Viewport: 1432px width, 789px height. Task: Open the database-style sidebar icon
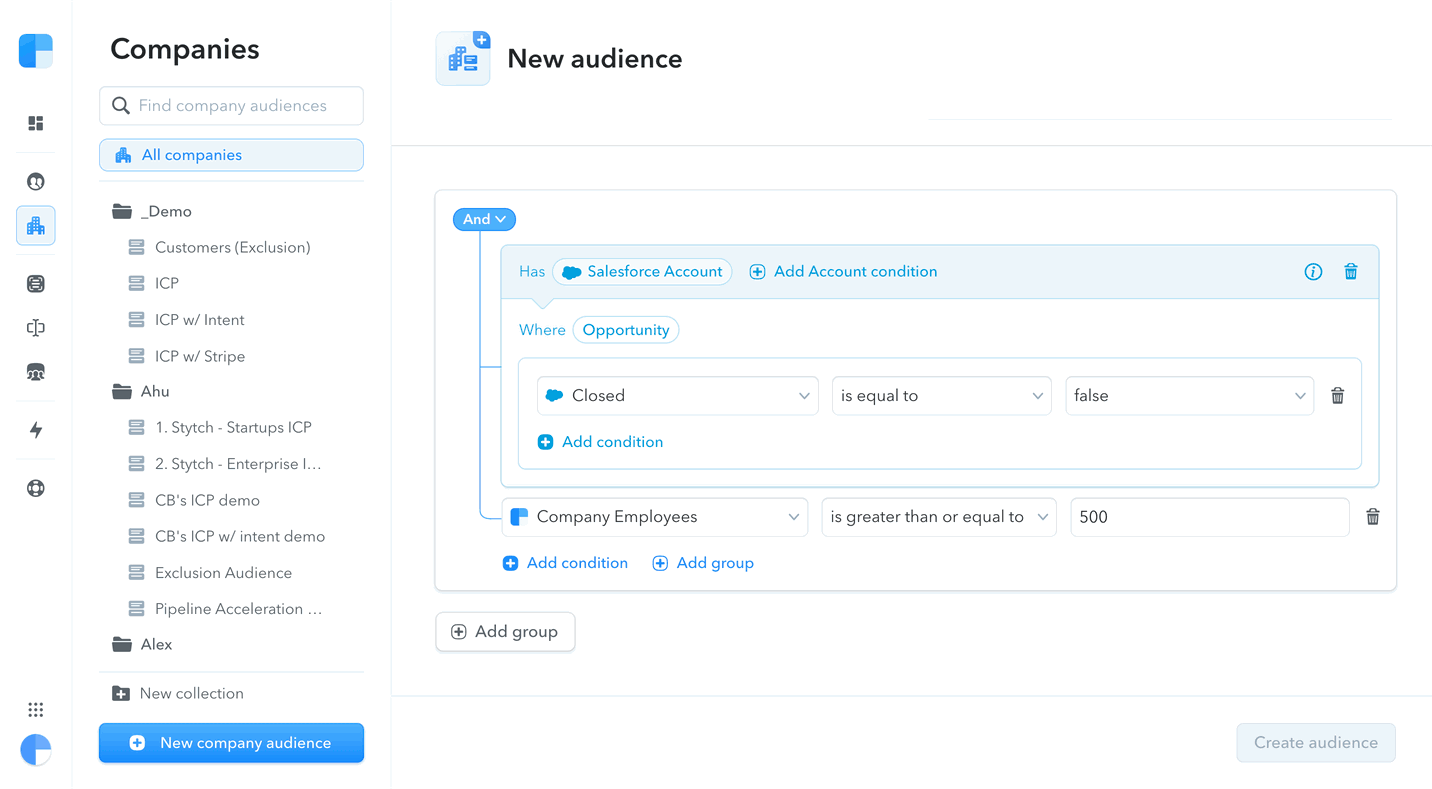tap(36, 284)
